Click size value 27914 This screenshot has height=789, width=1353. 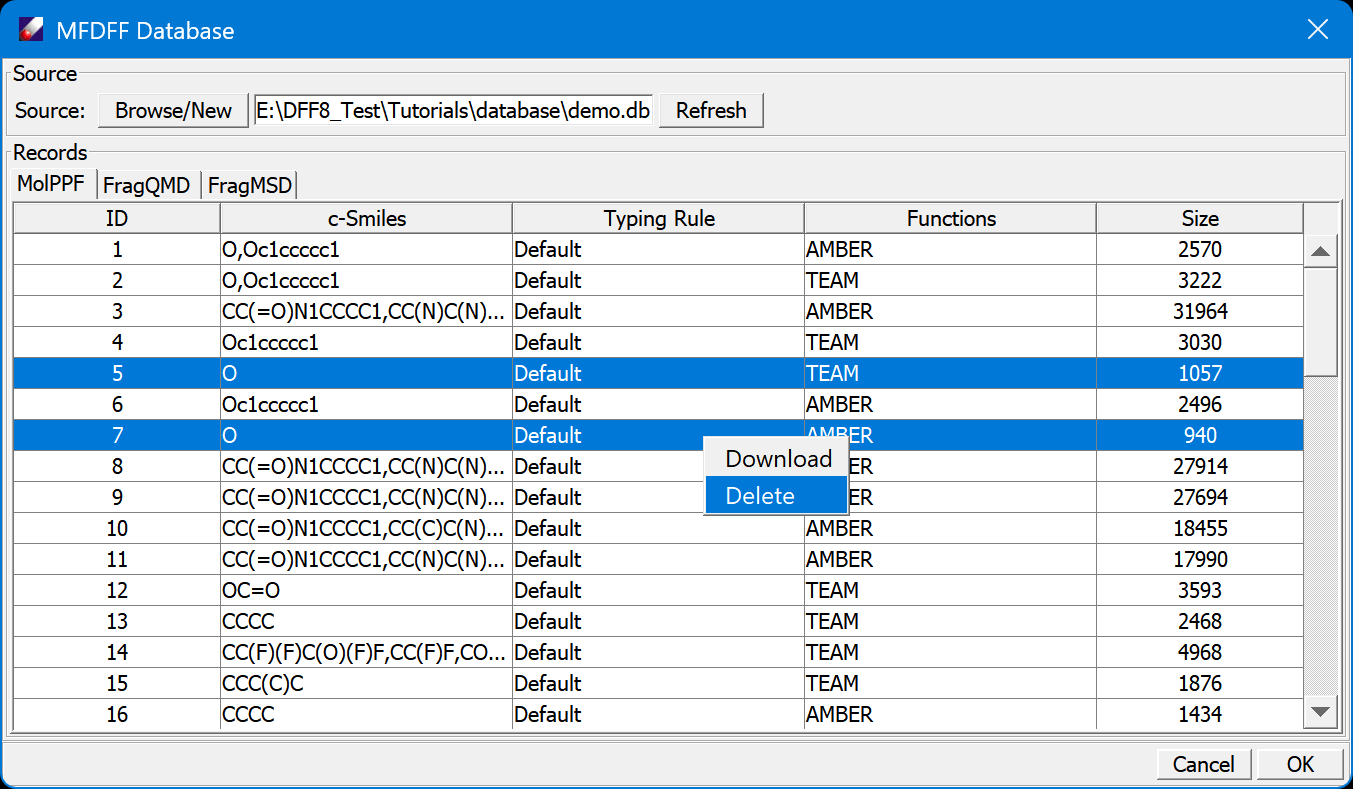1200,466
